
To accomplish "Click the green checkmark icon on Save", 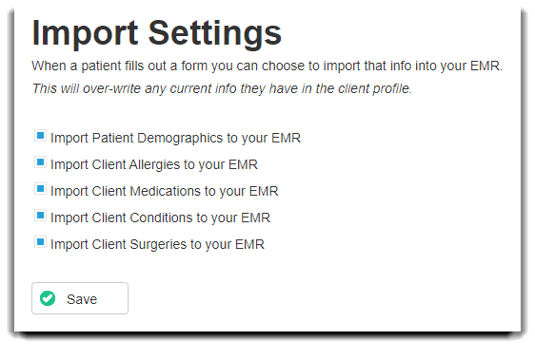I will (x=47, y=299).
